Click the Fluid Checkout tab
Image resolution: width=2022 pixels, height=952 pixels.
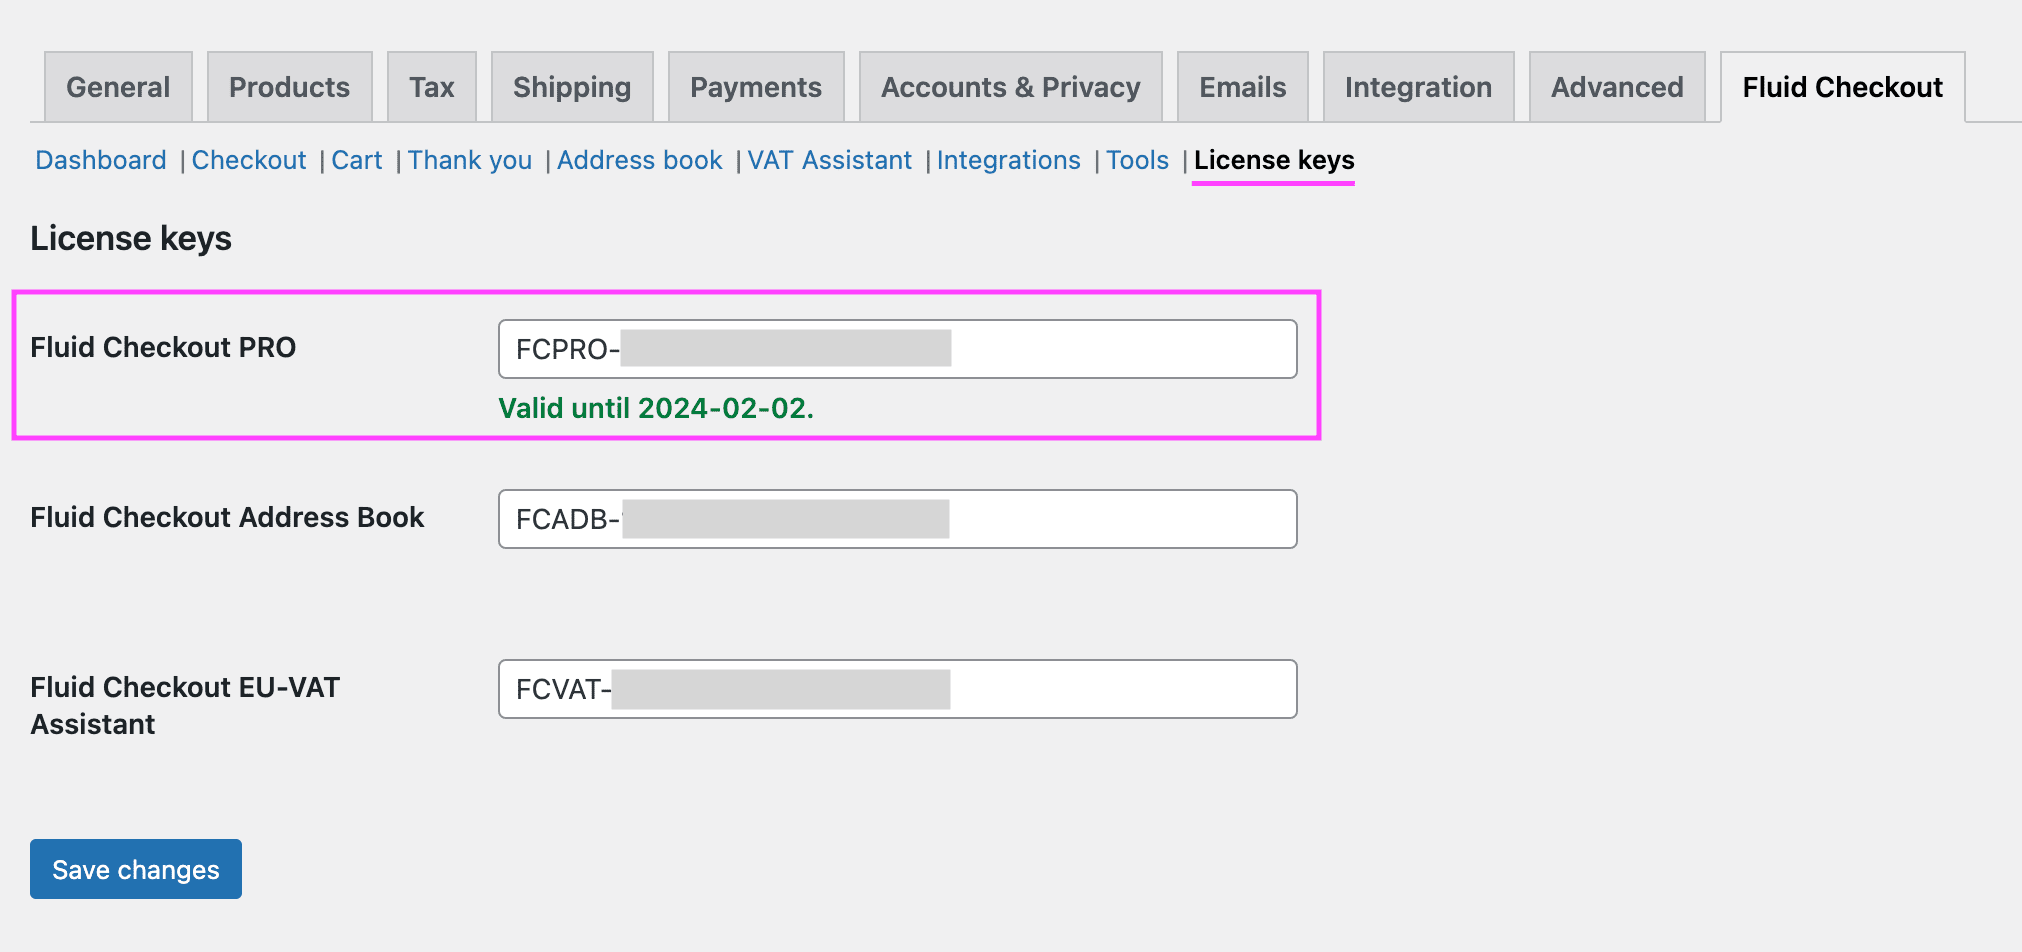tap(1842, 88)
